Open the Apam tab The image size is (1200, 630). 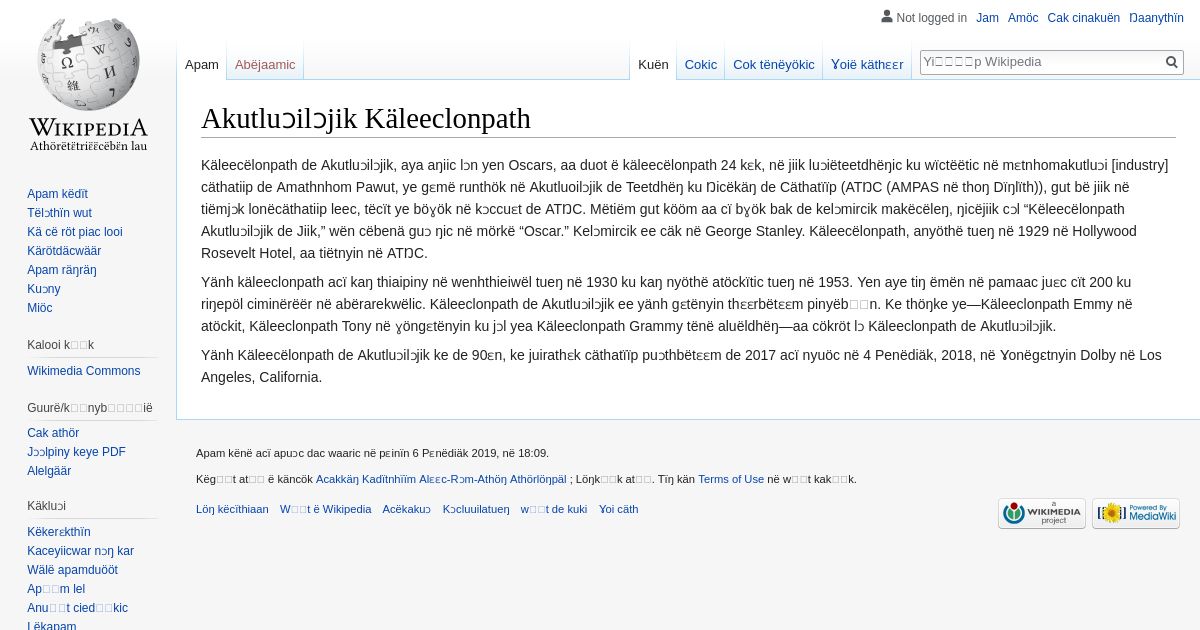(202, 64)
